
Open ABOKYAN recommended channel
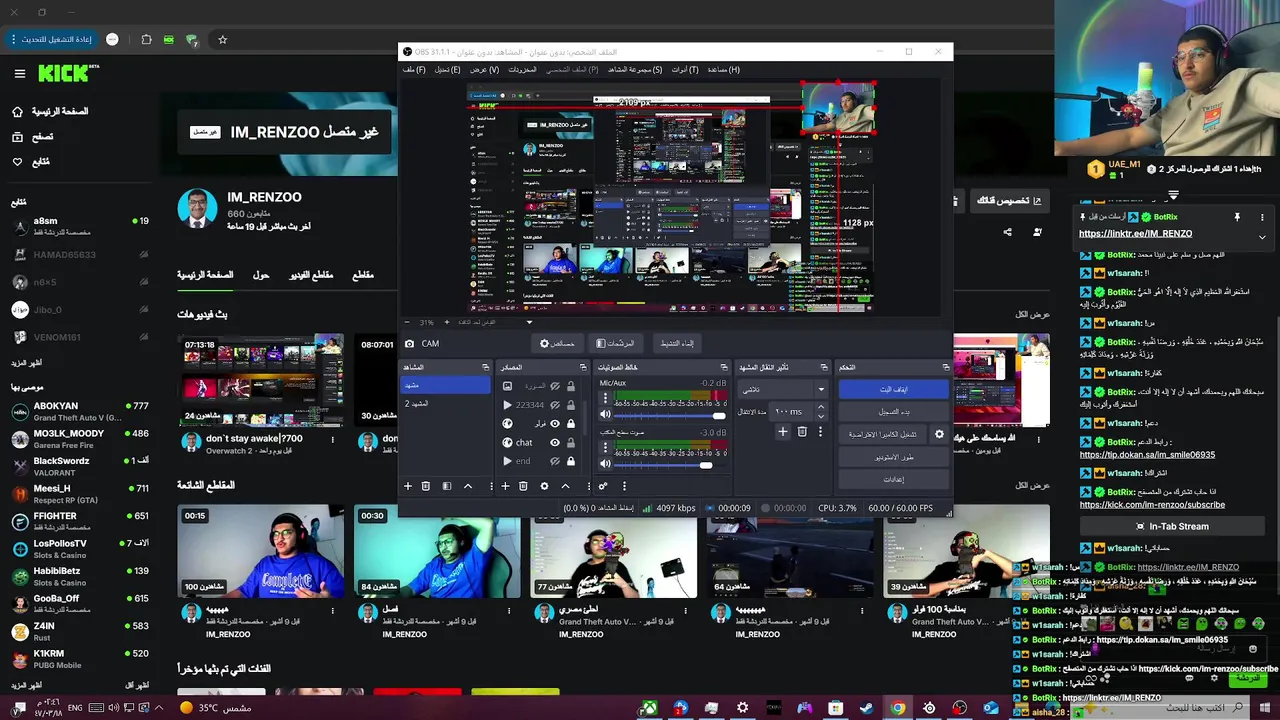(x=80, y=412)
